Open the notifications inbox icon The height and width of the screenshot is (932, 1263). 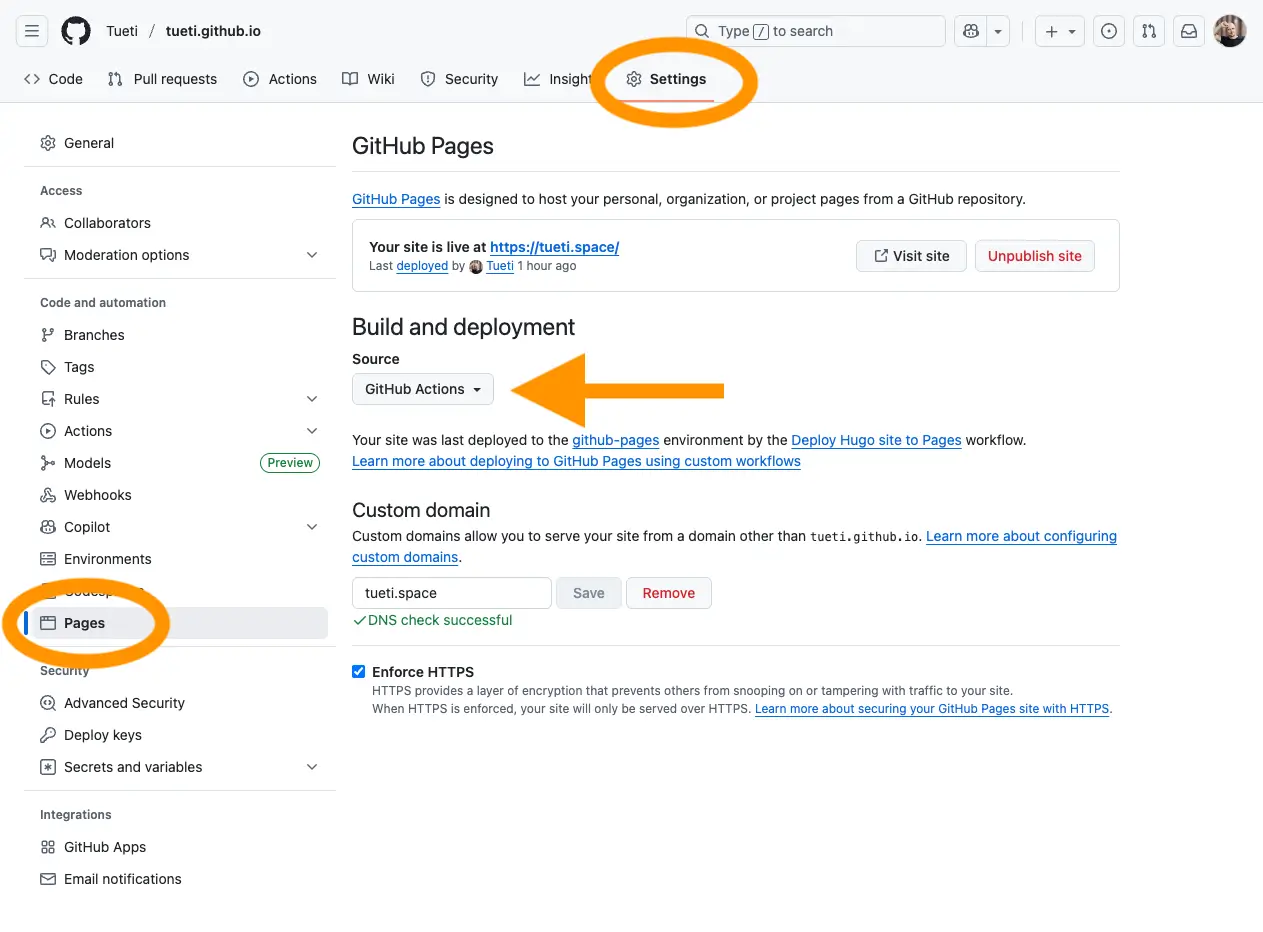coord(1188,31)
